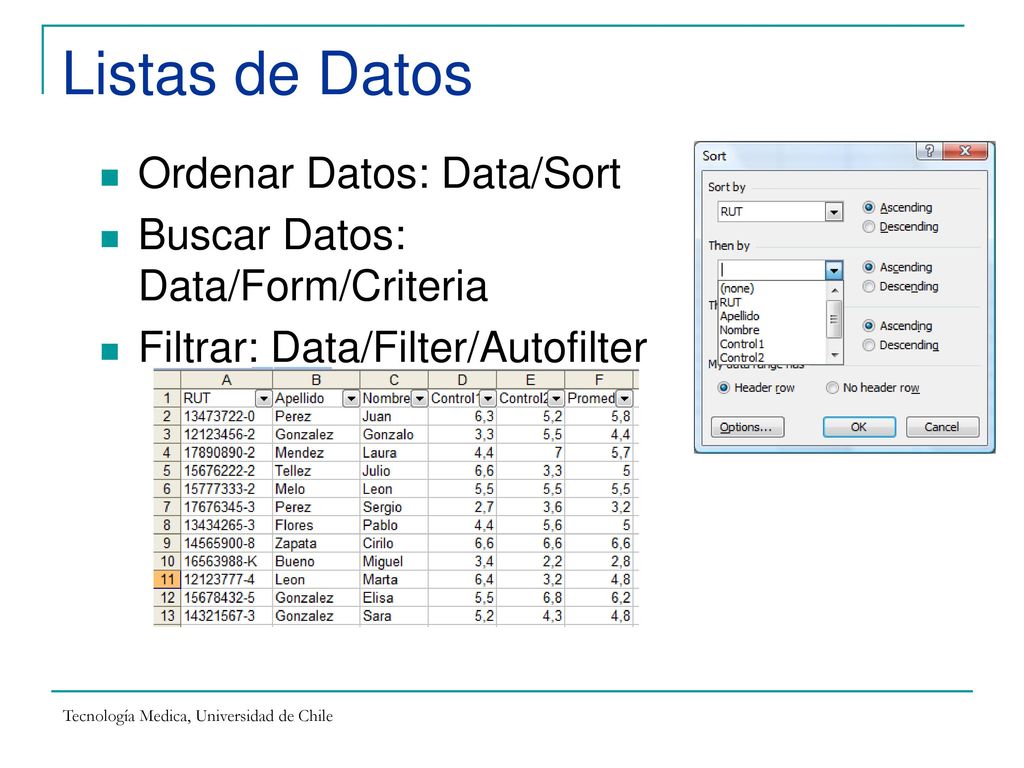Select column A header
This screenshot has width=1024, height=768.
(227, 380)
